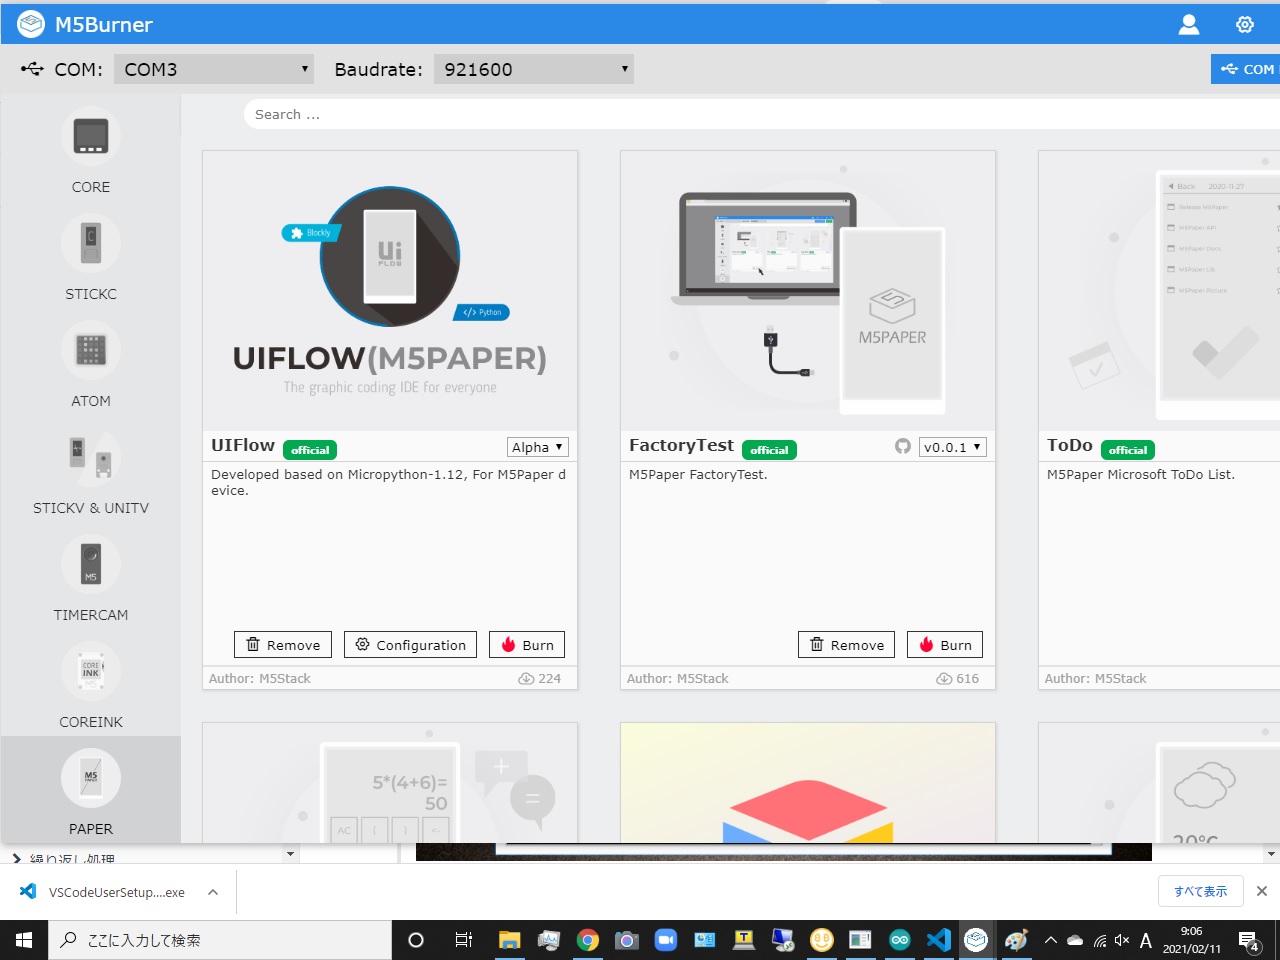Open the FactoryTest M5Paper firmware thumbnail
Screen dimensions: 1280x960
pos(808,291)
